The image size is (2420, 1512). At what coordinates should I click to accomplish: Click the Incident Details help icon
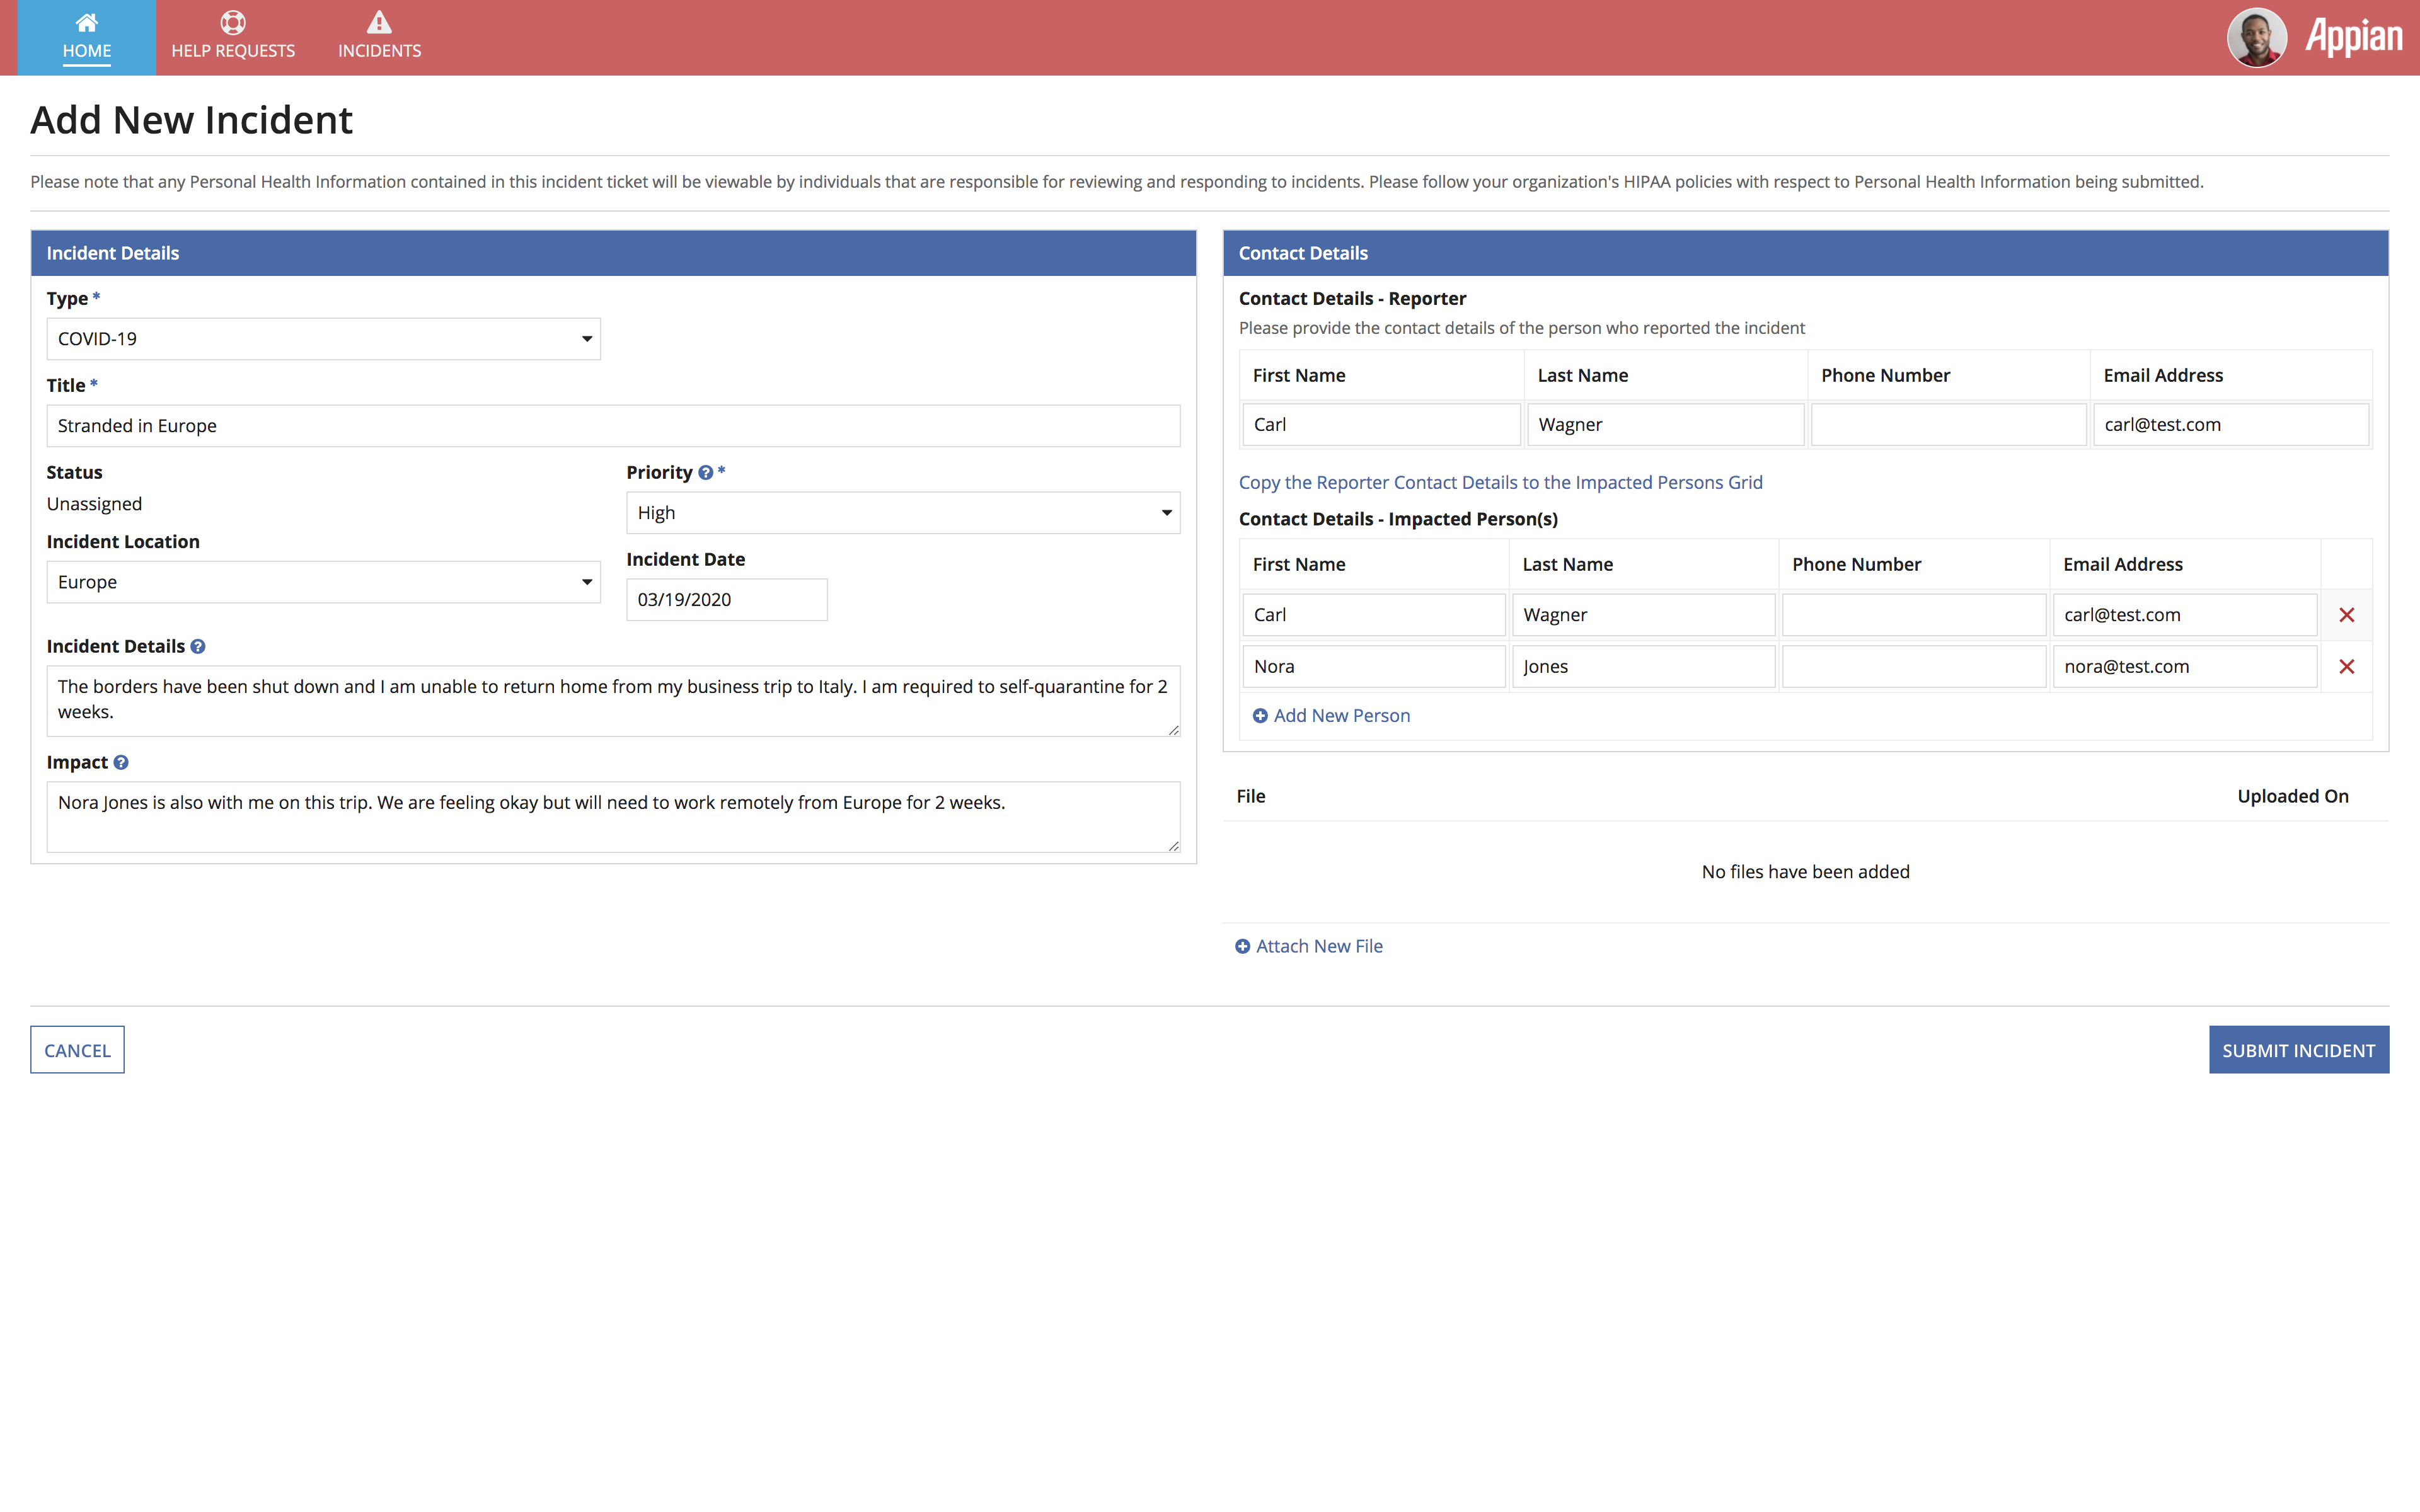pyautogui.click(x=198, y=647)
